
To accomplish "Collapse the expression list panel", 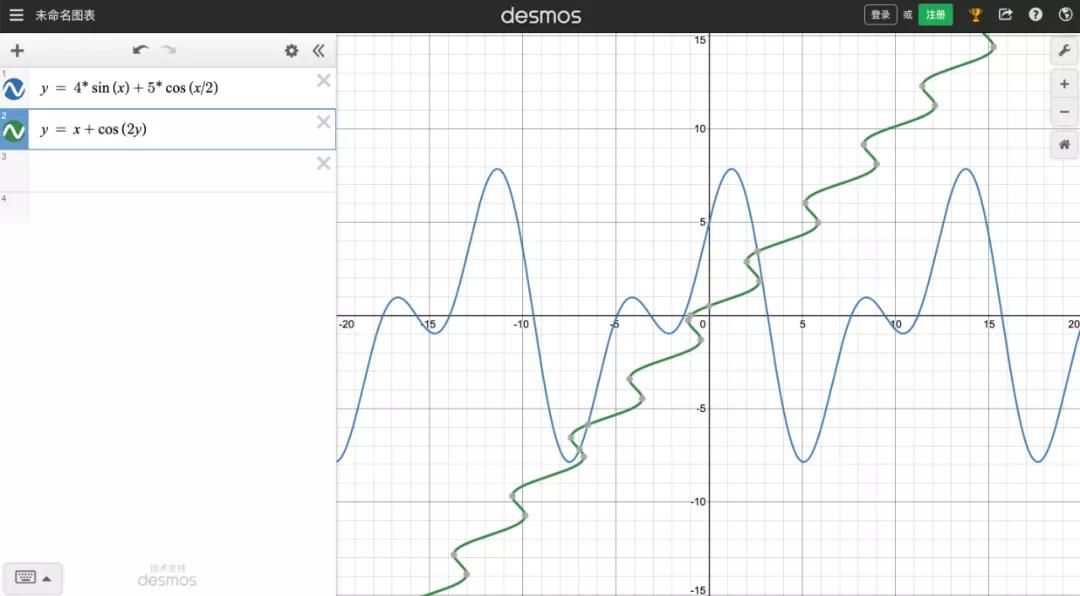I will point(318,50).
